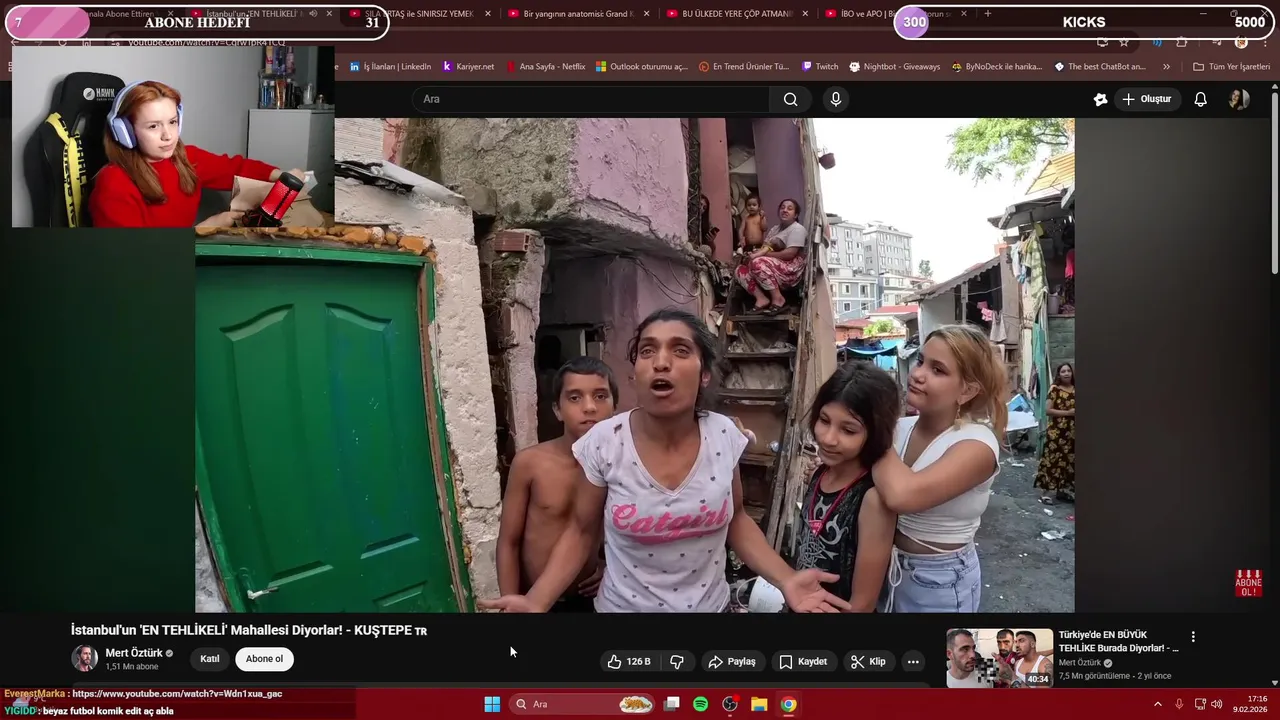This screenshot has height=720, width=1280.
Task: Close the 'SILA ARTAŞ ile SINIRSIZ YEMEK' tab
Action: coord(488,14)
